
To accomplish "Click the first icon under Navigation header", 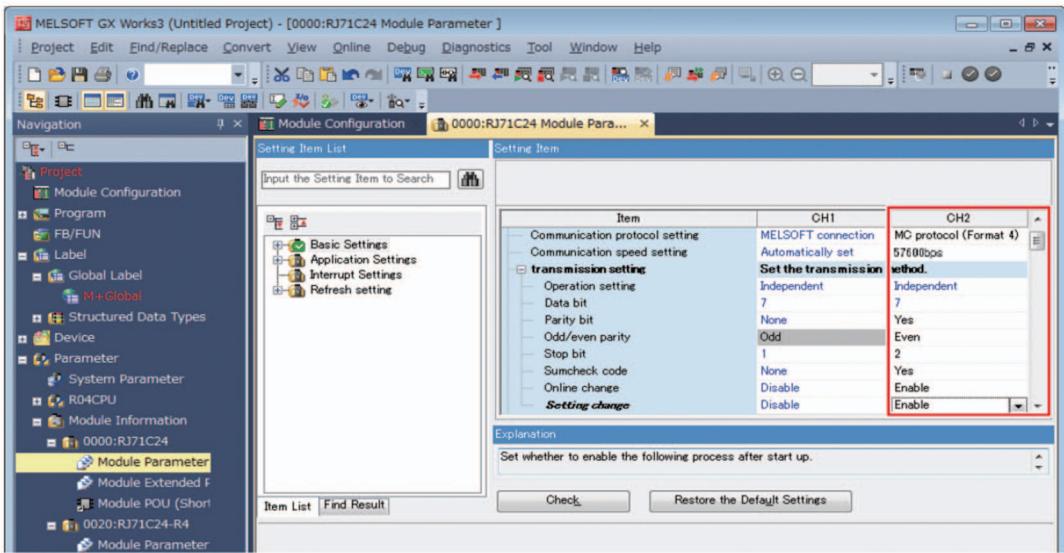I will click(x=33, y=147).
